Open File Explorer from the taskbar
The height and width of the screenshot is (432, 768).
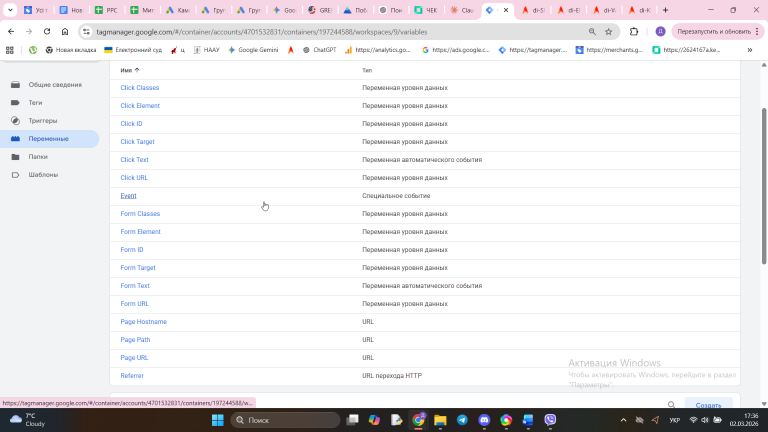[440, 420]
